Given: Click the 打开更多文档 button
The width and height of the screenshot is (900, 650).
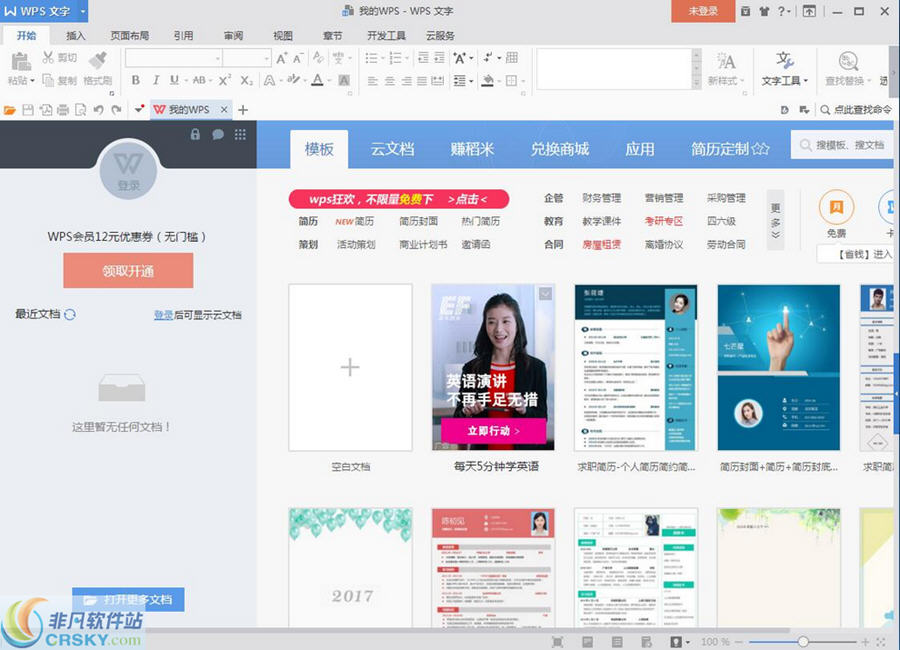Looking at the screenshot, I should pyautogui.click(x=128, y=599).
